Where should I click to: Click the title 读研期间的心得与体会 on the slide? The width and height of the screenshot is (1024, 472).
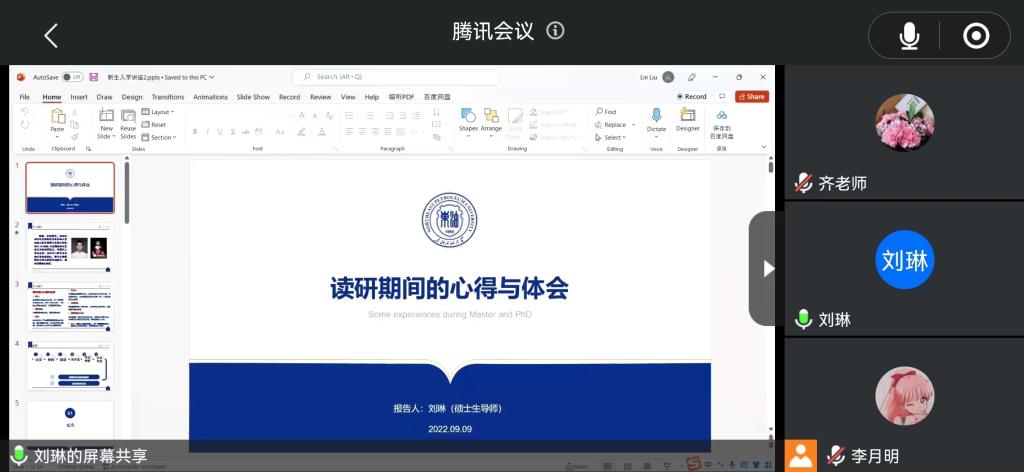(449, 288)
